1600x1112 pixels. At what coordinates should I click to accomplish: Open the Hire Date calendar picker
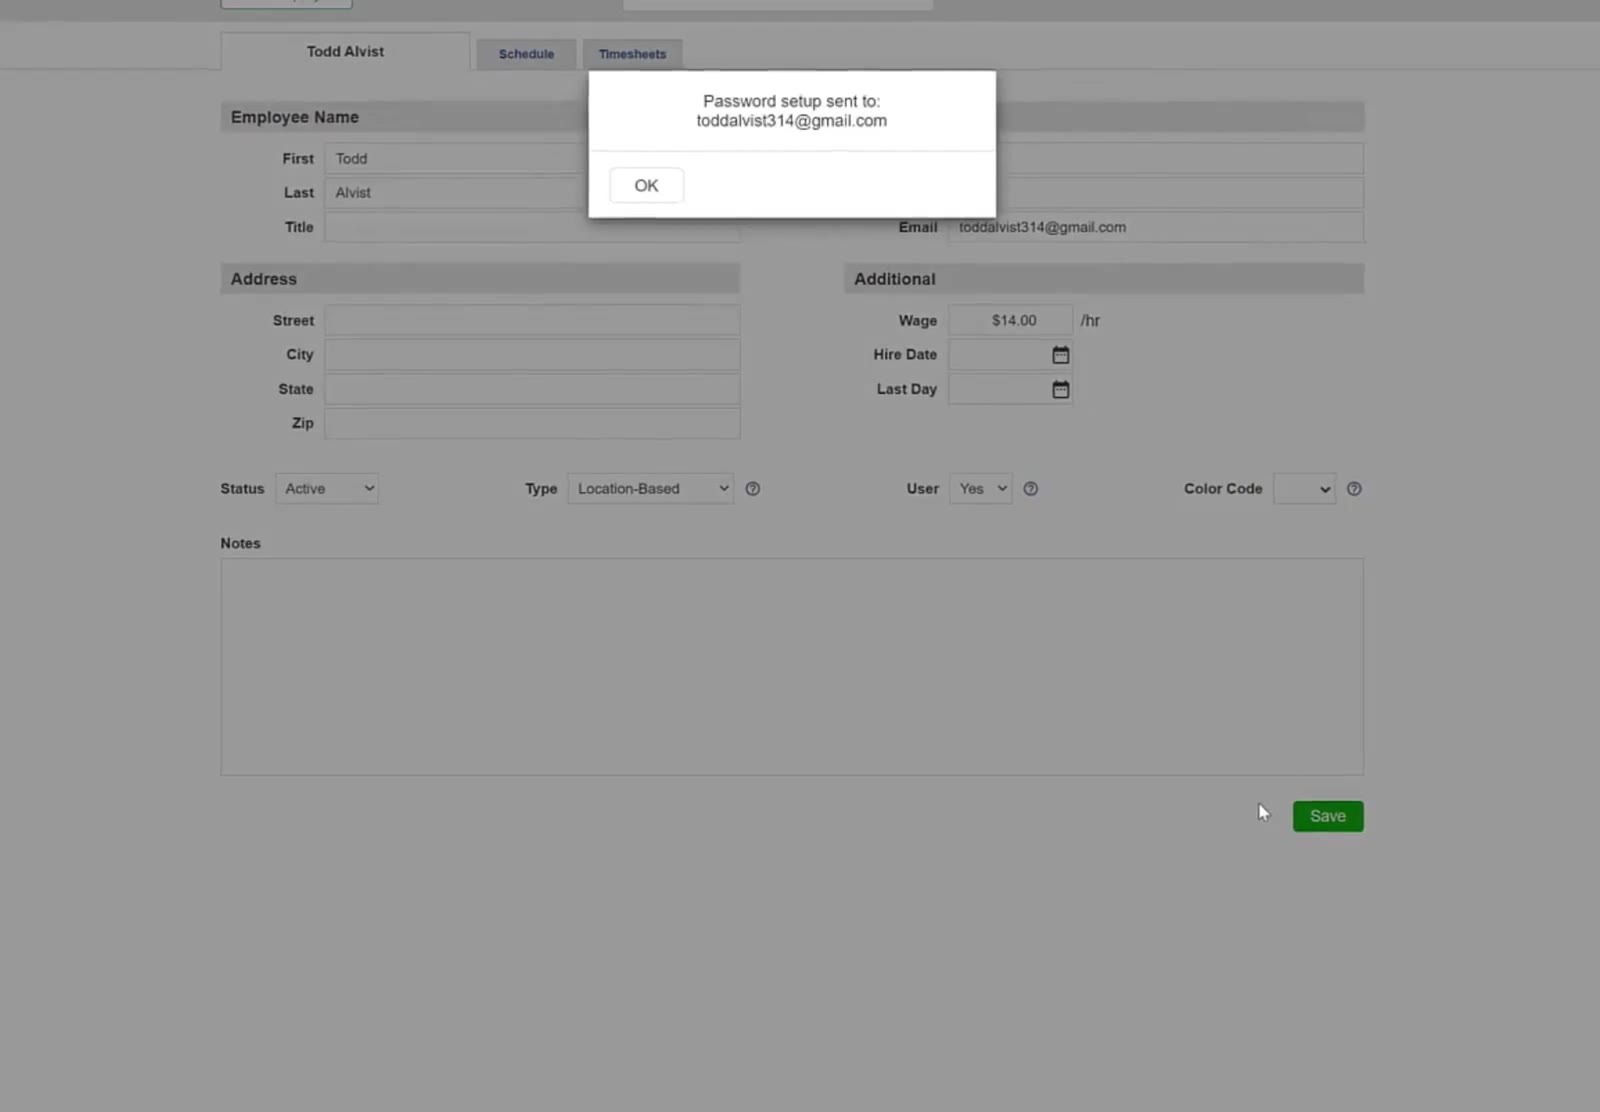(1060, 355)
